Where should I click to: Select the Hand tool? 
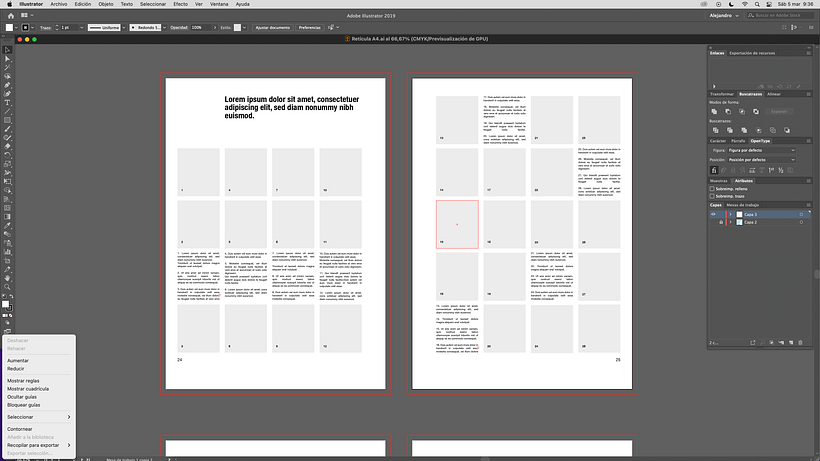7,279
